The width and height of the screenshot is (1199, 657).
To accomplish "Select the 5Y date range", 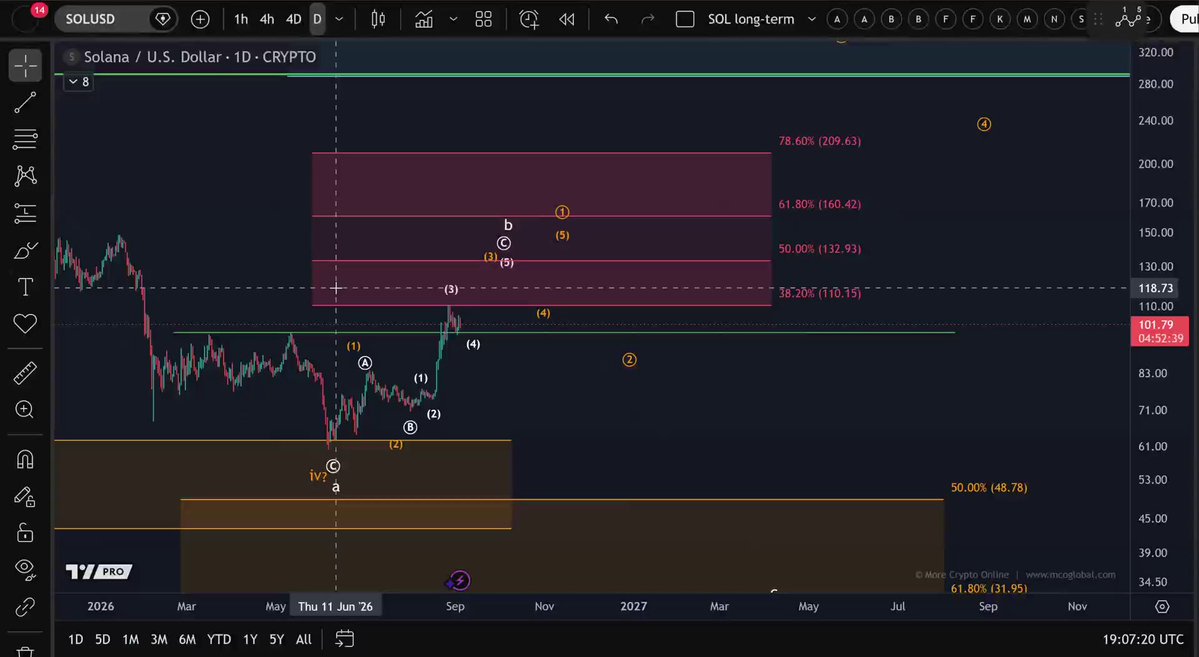I will [x=277, y=639].
